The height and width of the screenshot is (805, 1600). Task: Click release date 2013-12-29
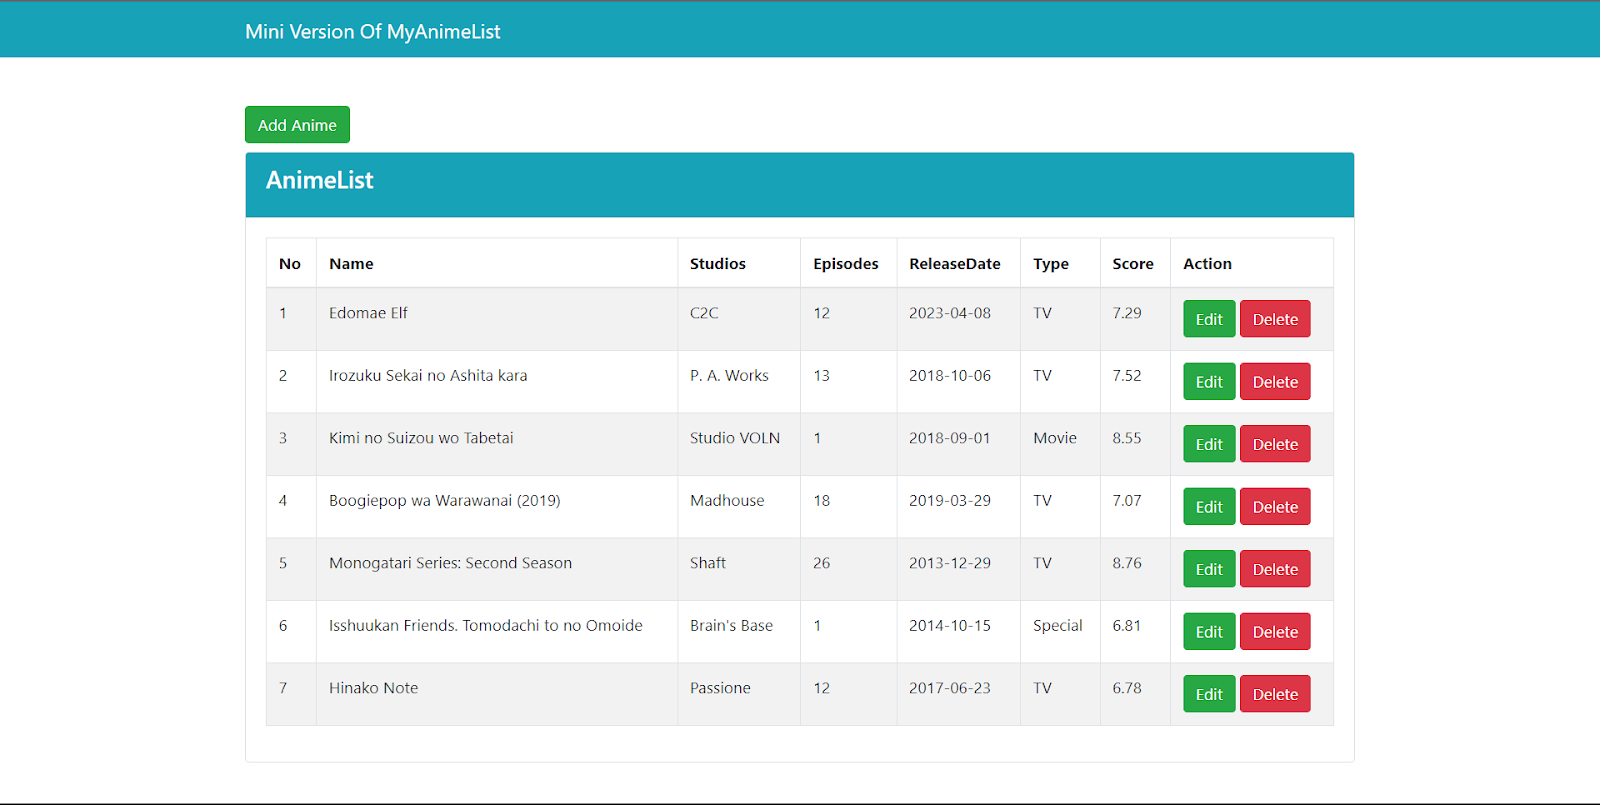pos(950,563)
